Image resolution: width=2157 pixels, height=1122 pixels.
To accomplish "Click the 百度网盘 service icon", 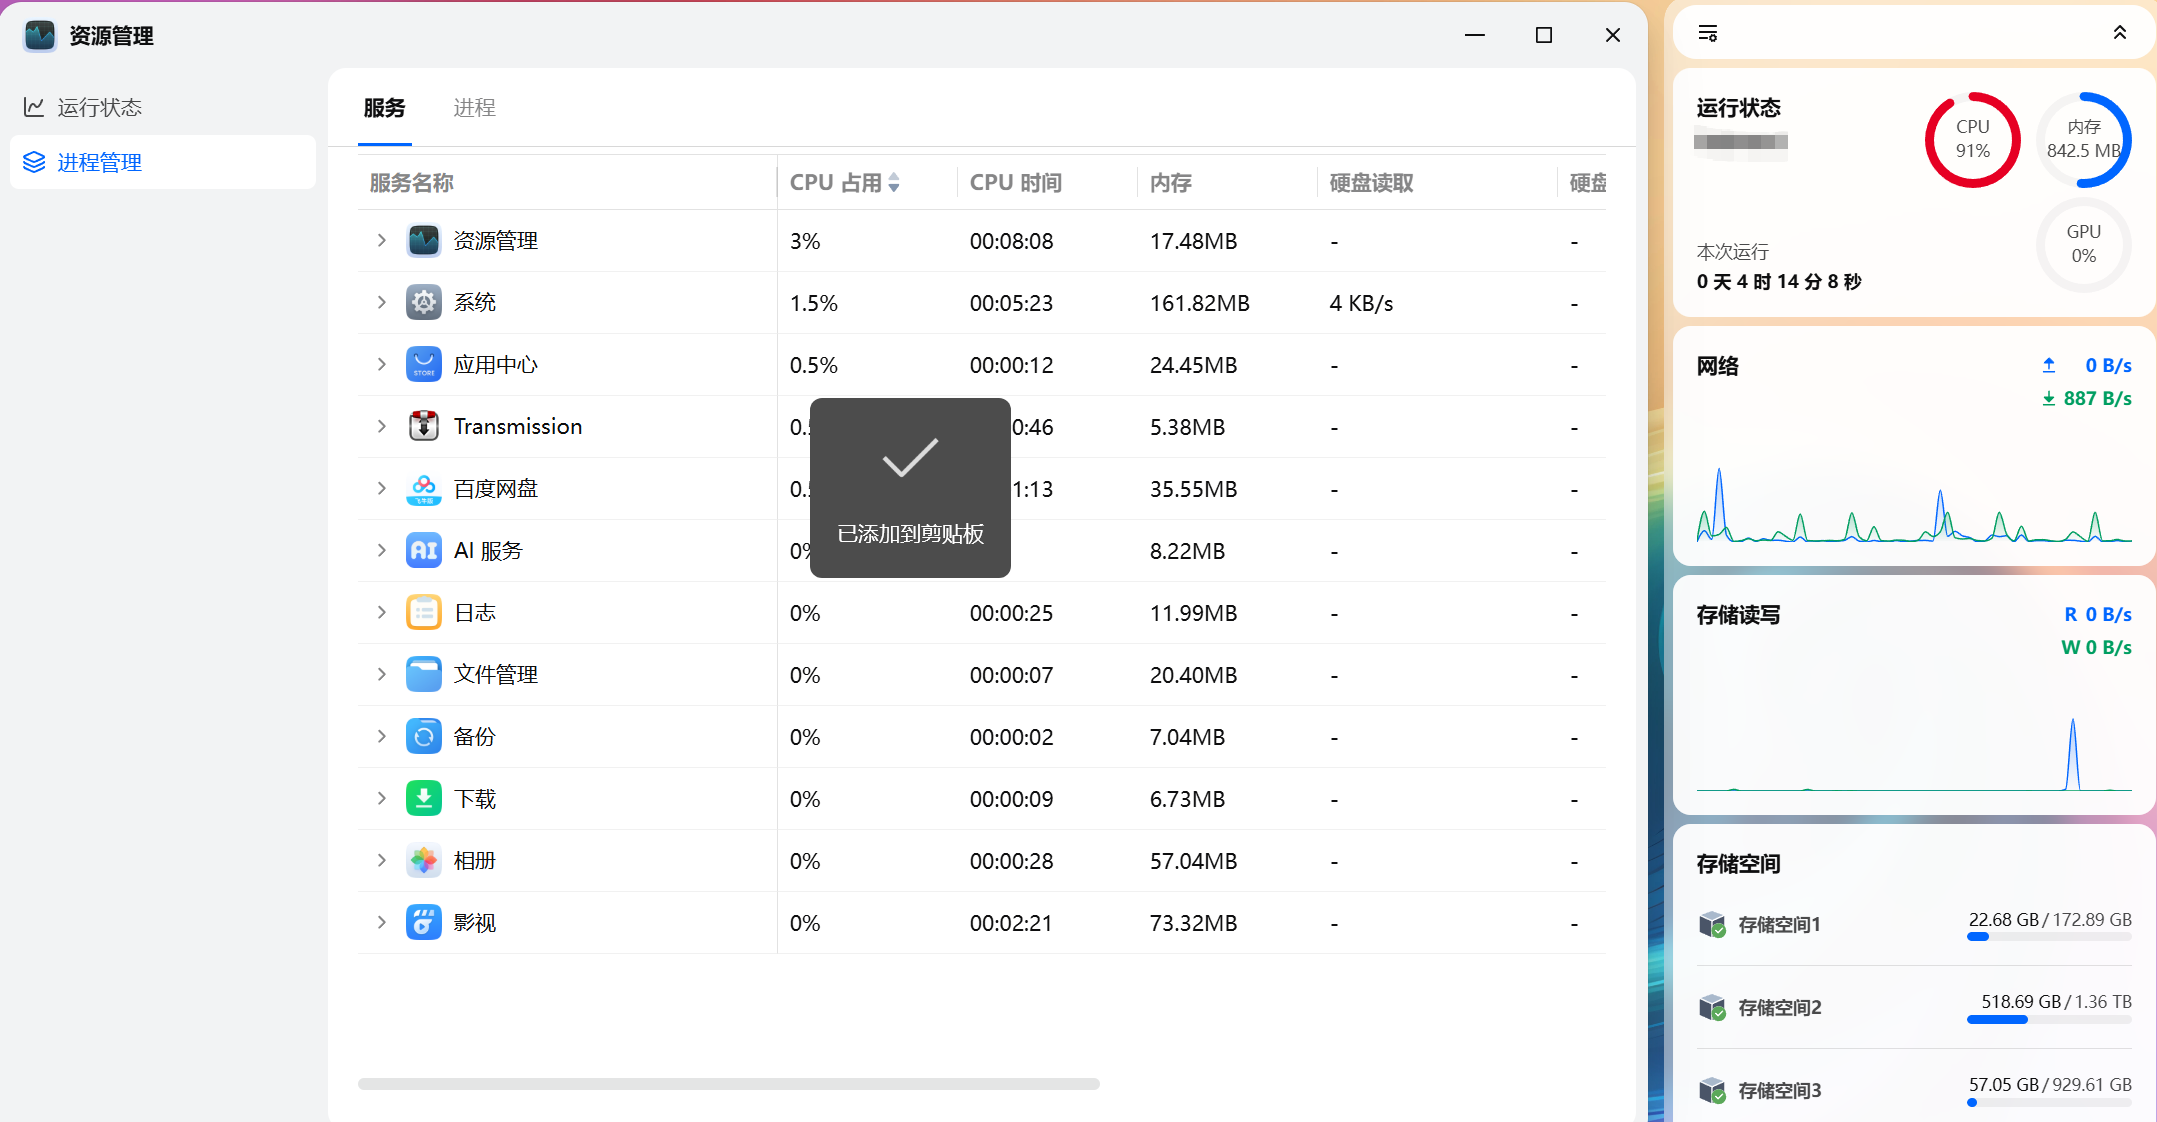I will [423, 489].
